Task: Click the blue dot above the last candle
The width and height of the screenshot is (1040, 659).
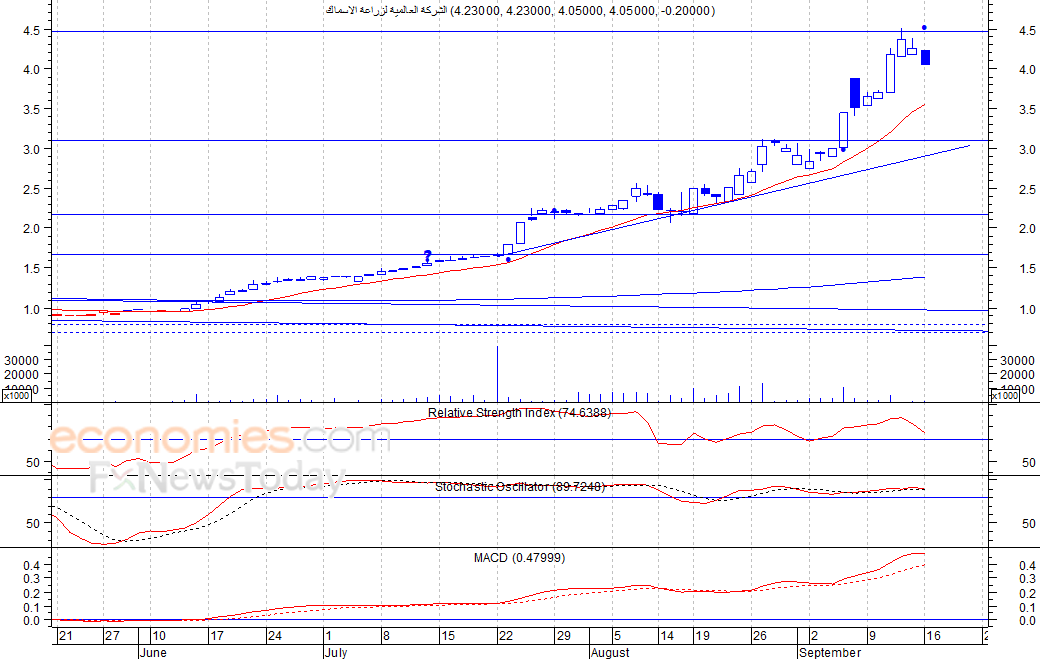Action: (925, 28)
